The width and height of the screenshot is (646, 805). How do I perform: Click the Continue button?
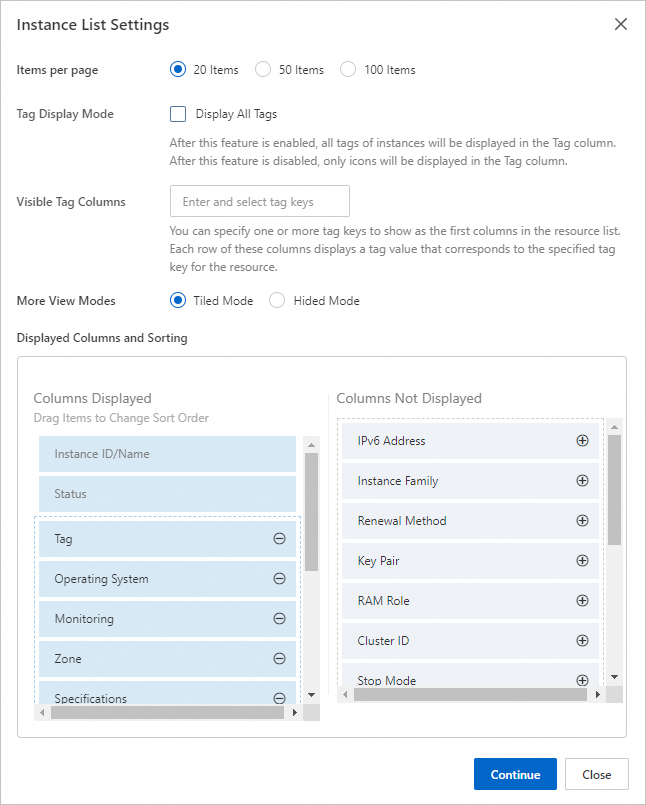515,774
